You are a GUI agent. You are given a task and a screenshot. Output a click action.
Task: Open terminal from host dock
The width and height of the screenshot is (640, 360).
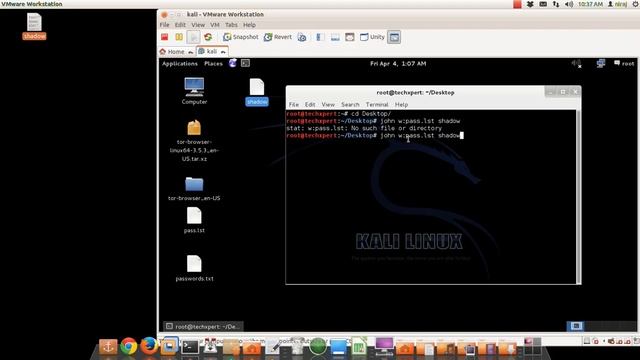190,347
